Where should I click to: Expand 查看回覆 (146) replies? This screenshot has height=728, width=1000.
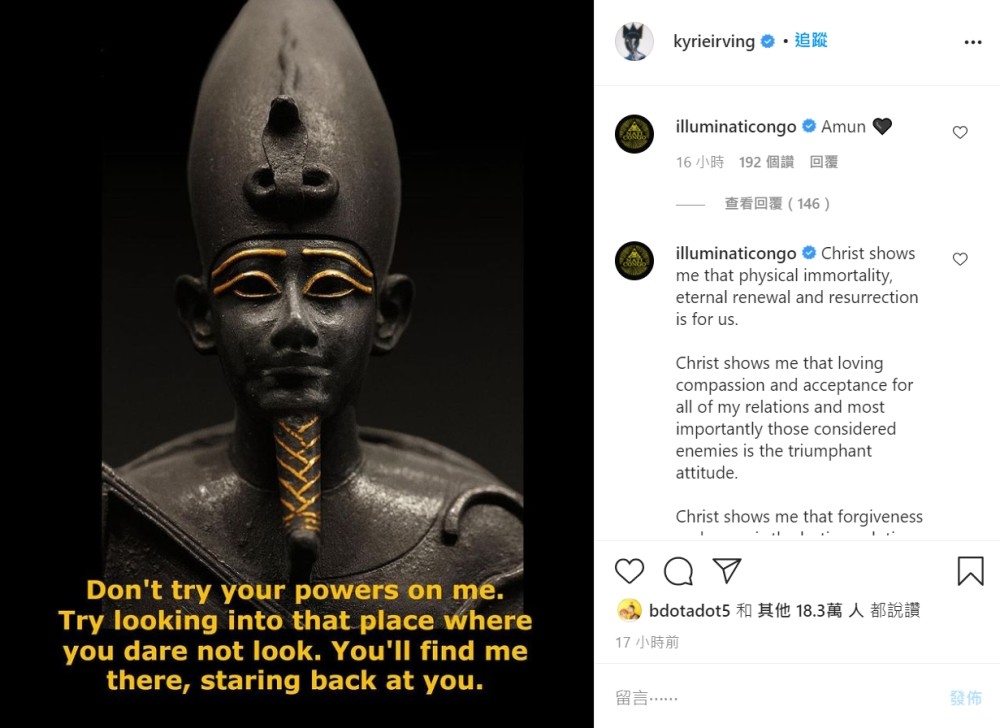click(777, 204)
